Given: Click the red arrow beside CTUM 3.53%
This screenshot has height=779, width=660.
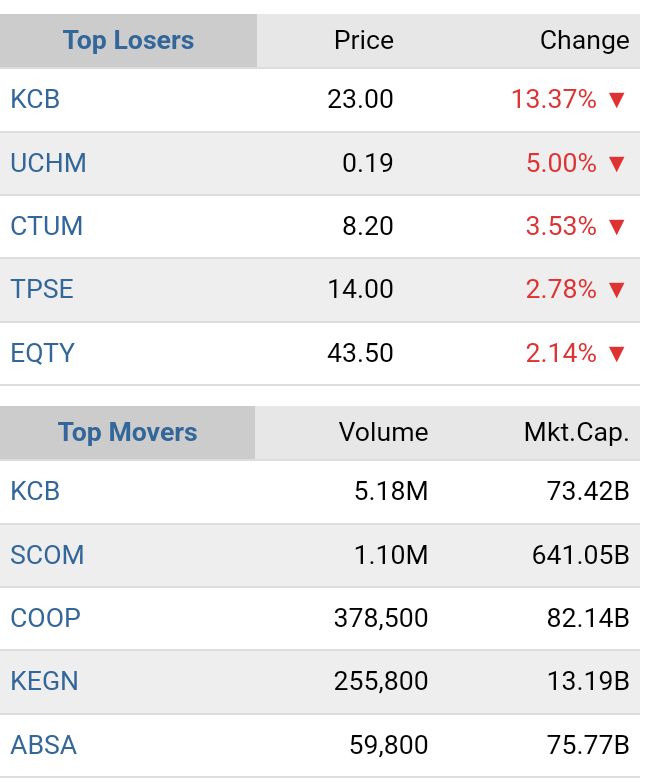Looking at the screenshot, I should click(x=616, y=227).
